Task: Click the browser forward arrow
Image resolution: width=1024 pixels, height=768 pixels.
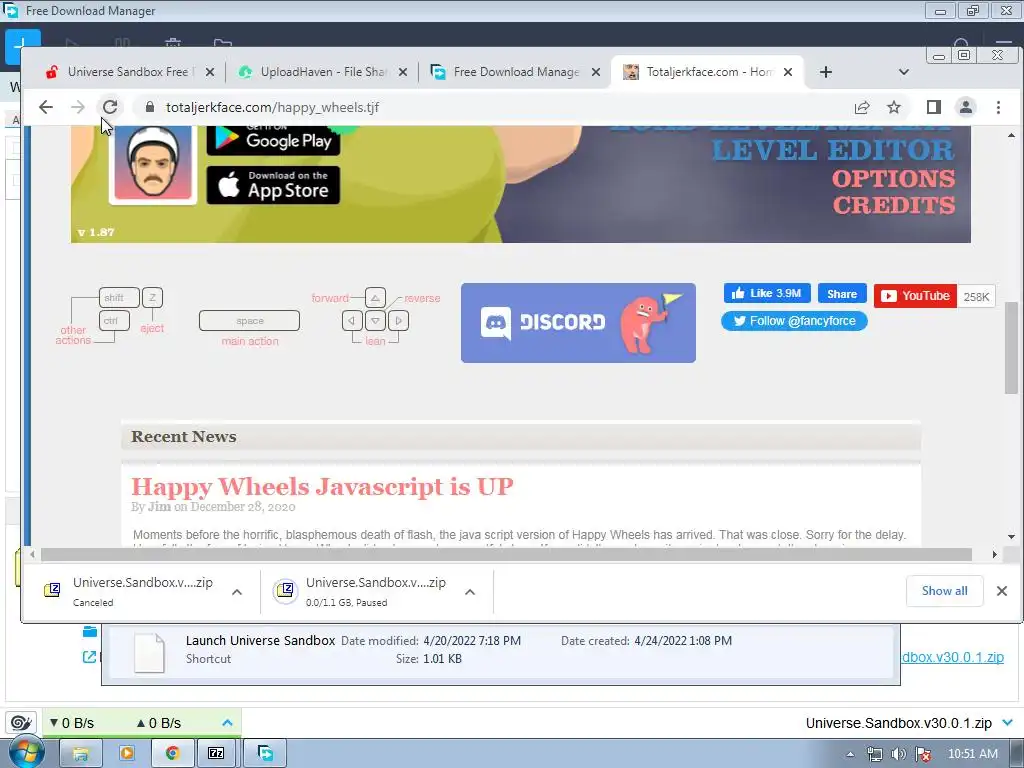Action: coord(78,107)
